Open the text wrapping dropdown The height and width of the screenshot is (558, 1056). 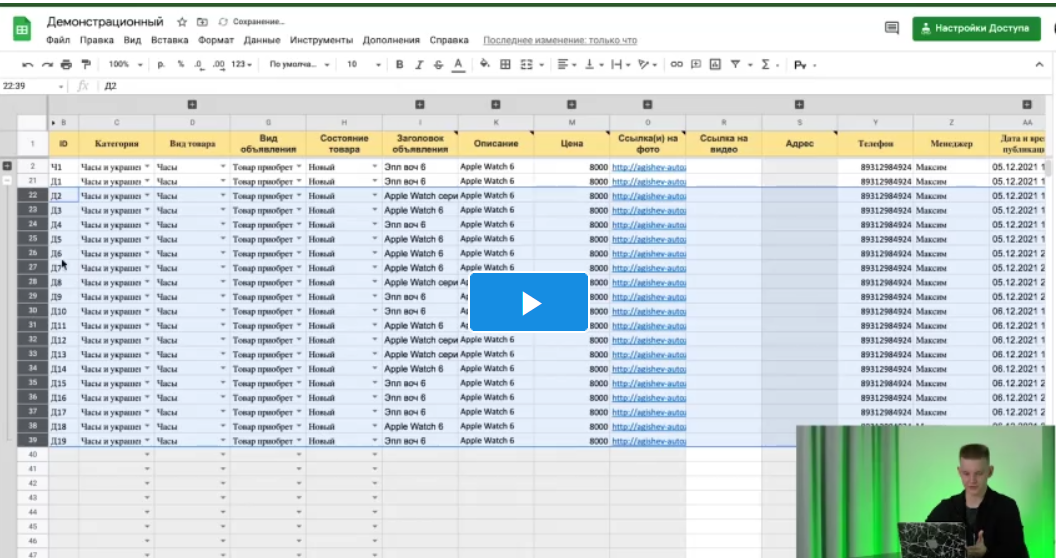coord(619,65)
